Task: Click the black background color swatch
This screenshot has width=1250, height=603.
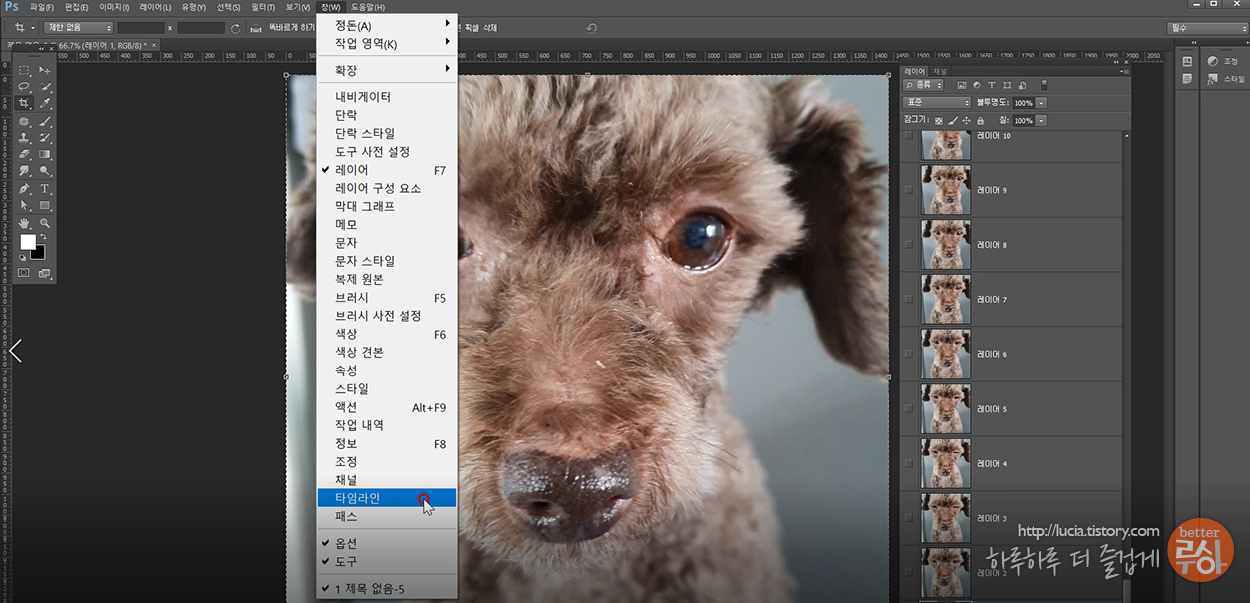Action: [x=40, y=254]
